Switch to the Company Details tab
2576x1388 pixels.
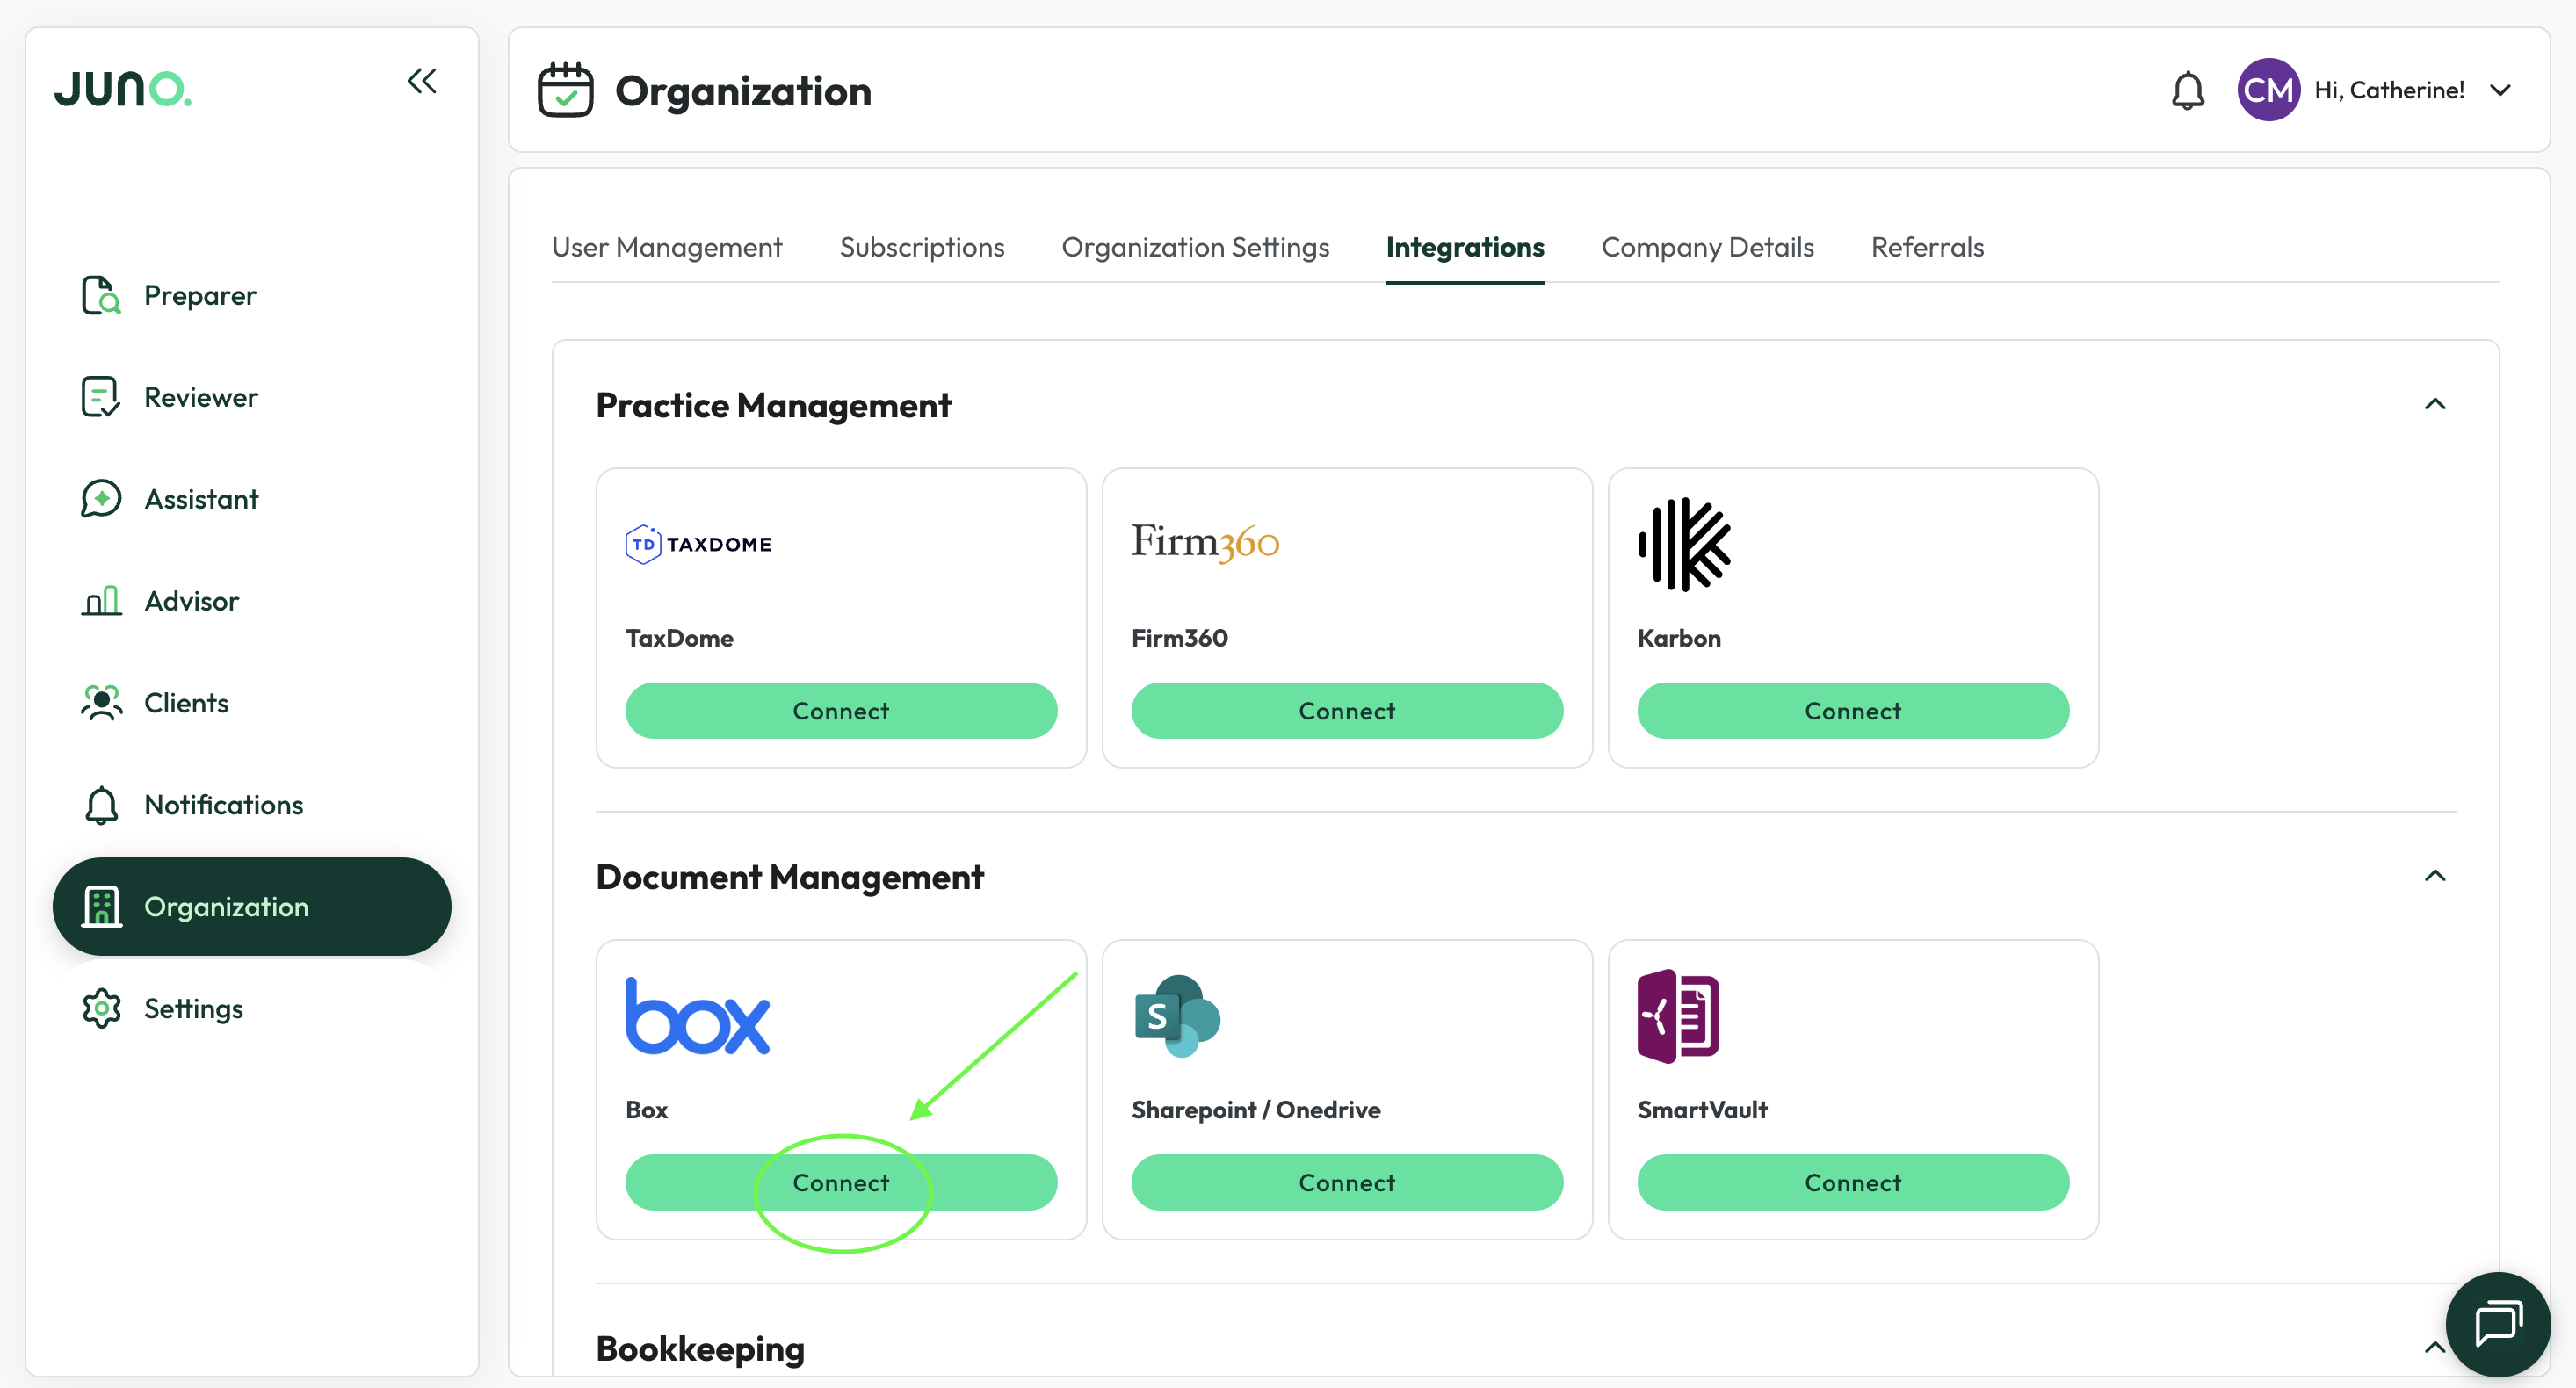[1707, 247]
